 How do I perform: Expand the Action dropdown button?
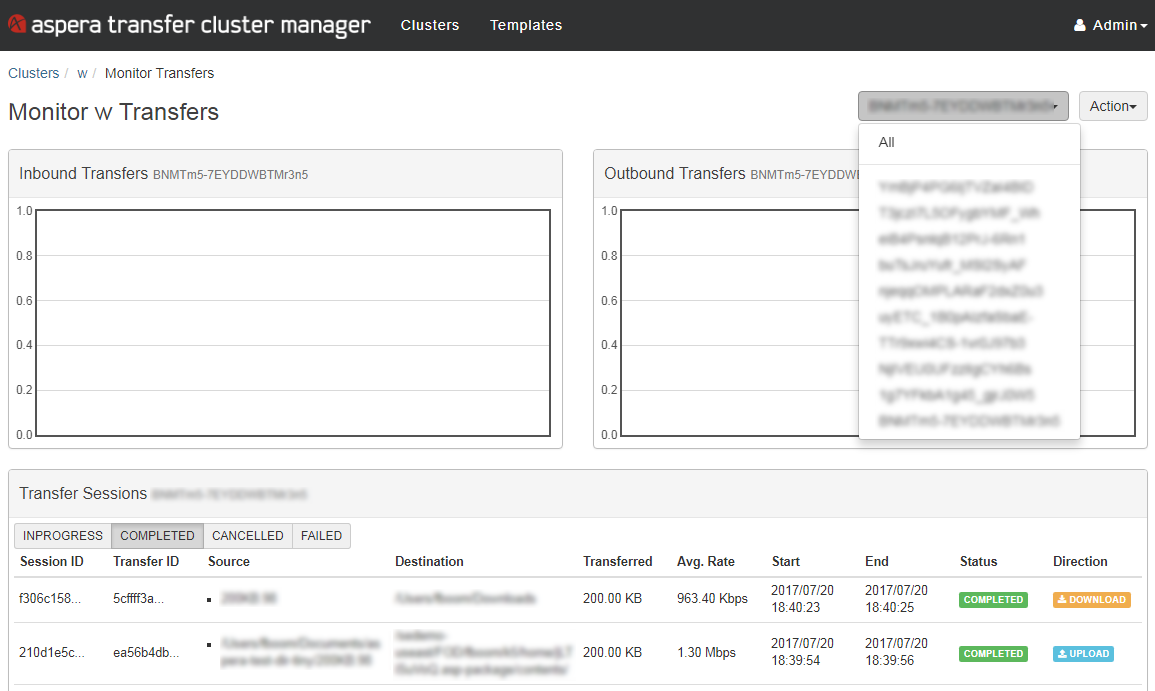1113,106
